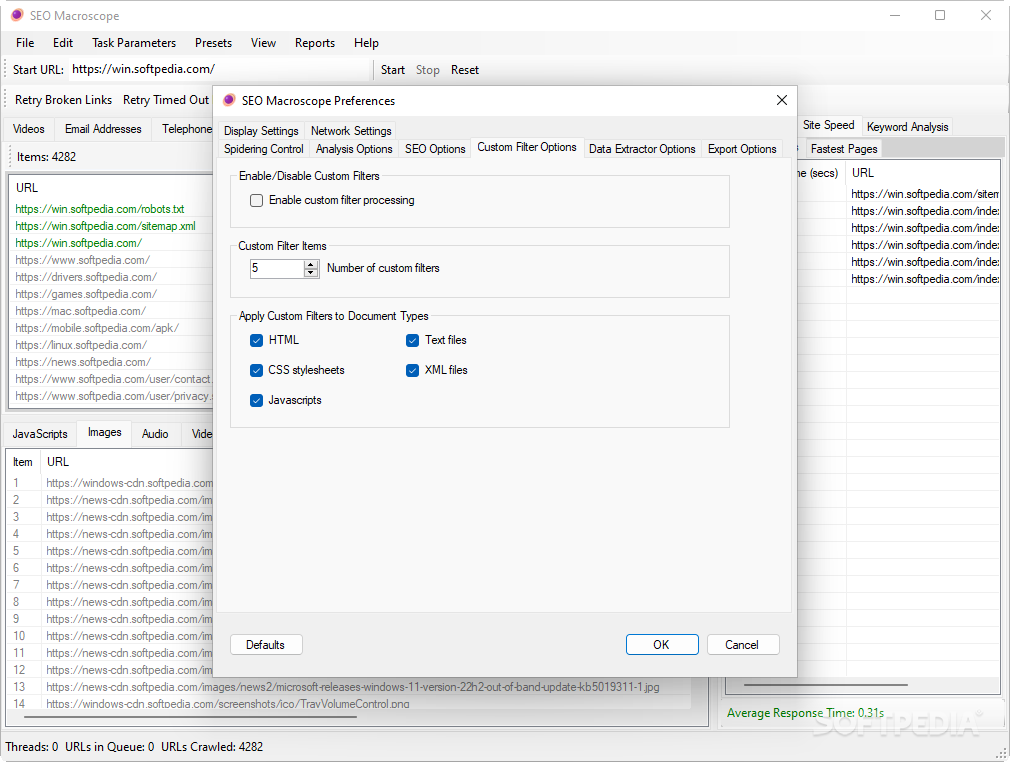
Task: Click the URL column header in the Images list
Action: click(x=129, y=462)
